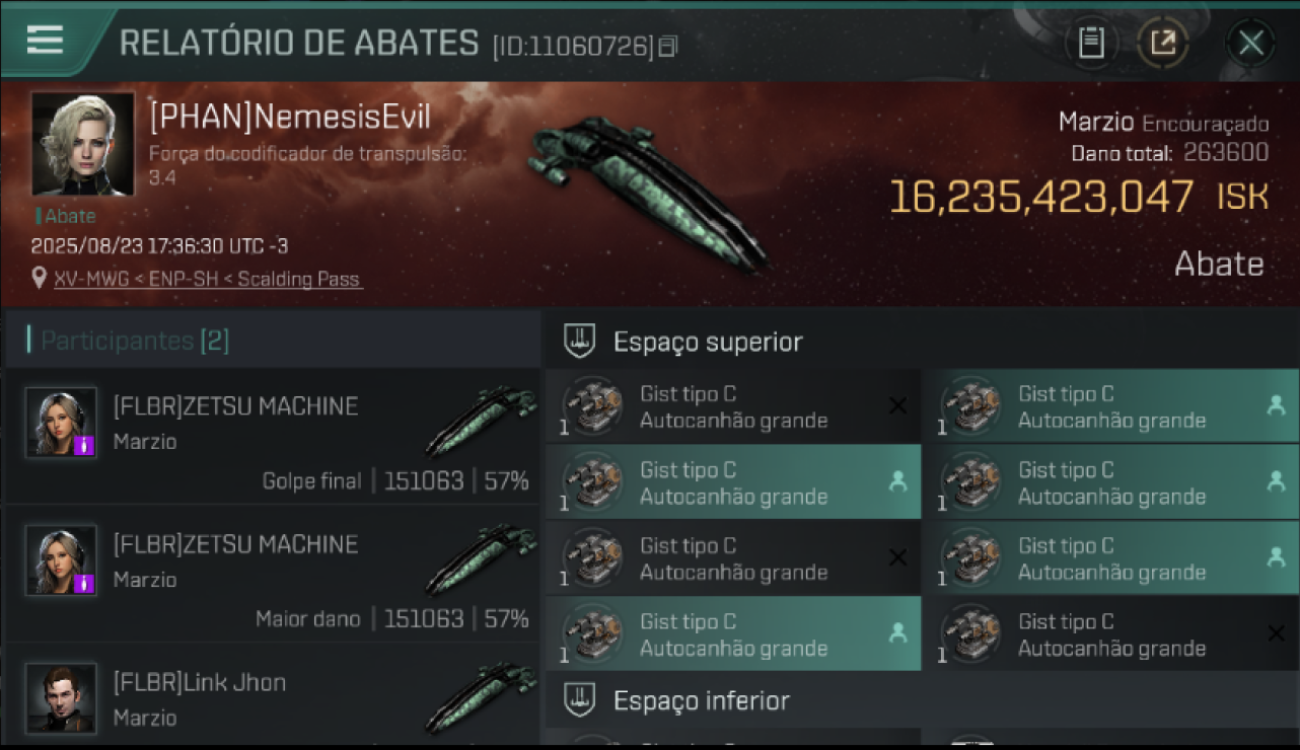Viewport: 1300px width, 750px height.
Task: Close the kill report window
Action: pos(1251,43)
